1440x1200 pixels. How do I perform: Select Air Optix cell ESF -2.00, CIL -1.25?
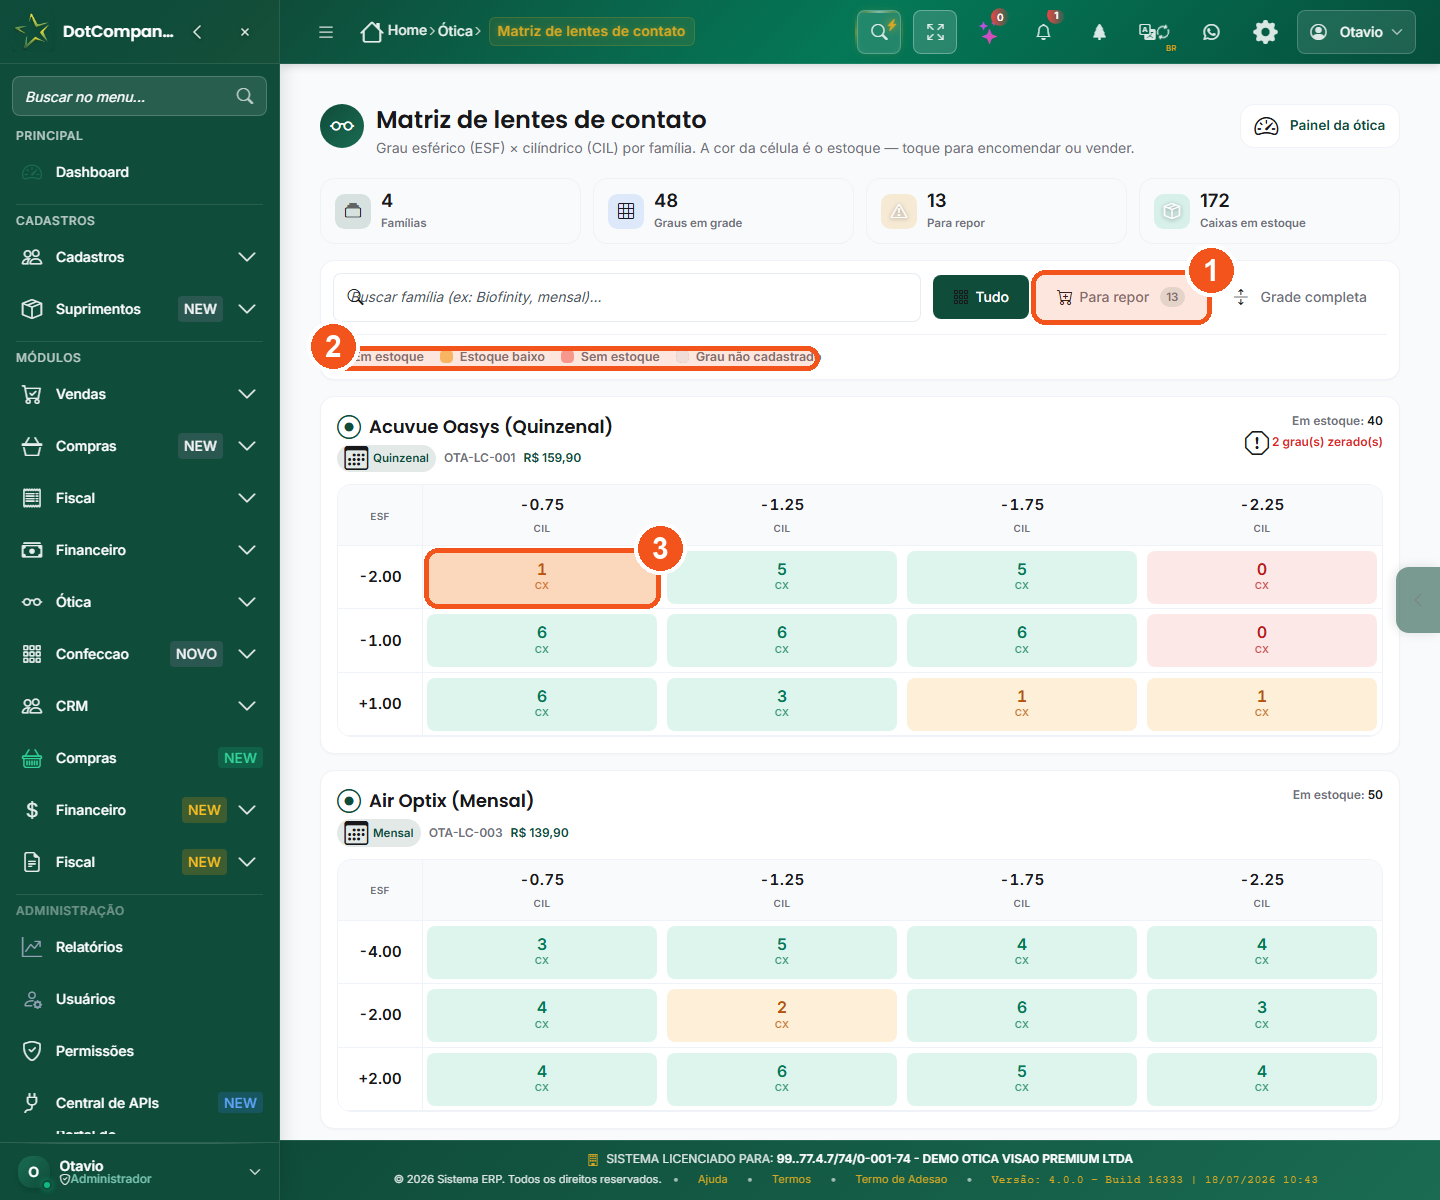782,1015
